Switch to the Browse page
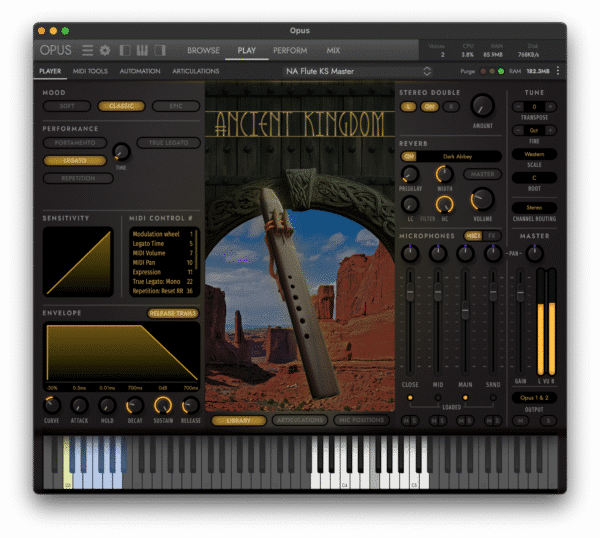Screen dimensions: 600x538 pos(203,51)
